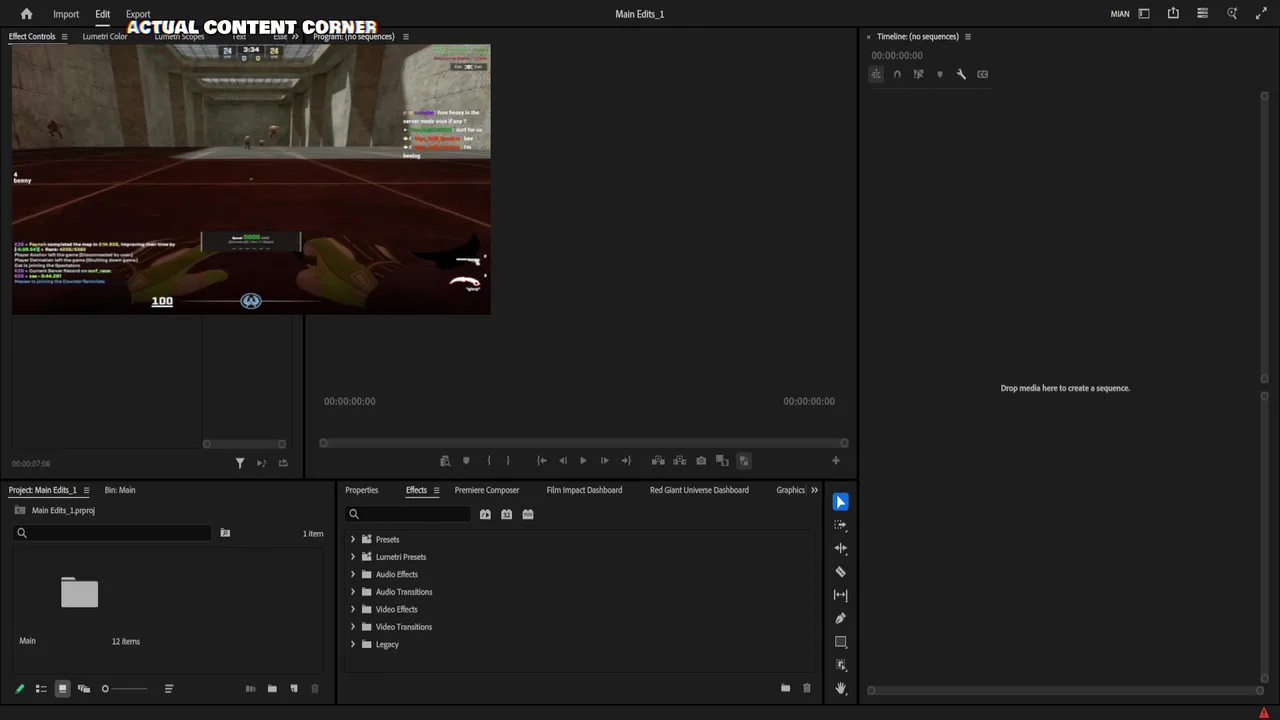
Task: Open the Export tab
Action: [138, 14]
